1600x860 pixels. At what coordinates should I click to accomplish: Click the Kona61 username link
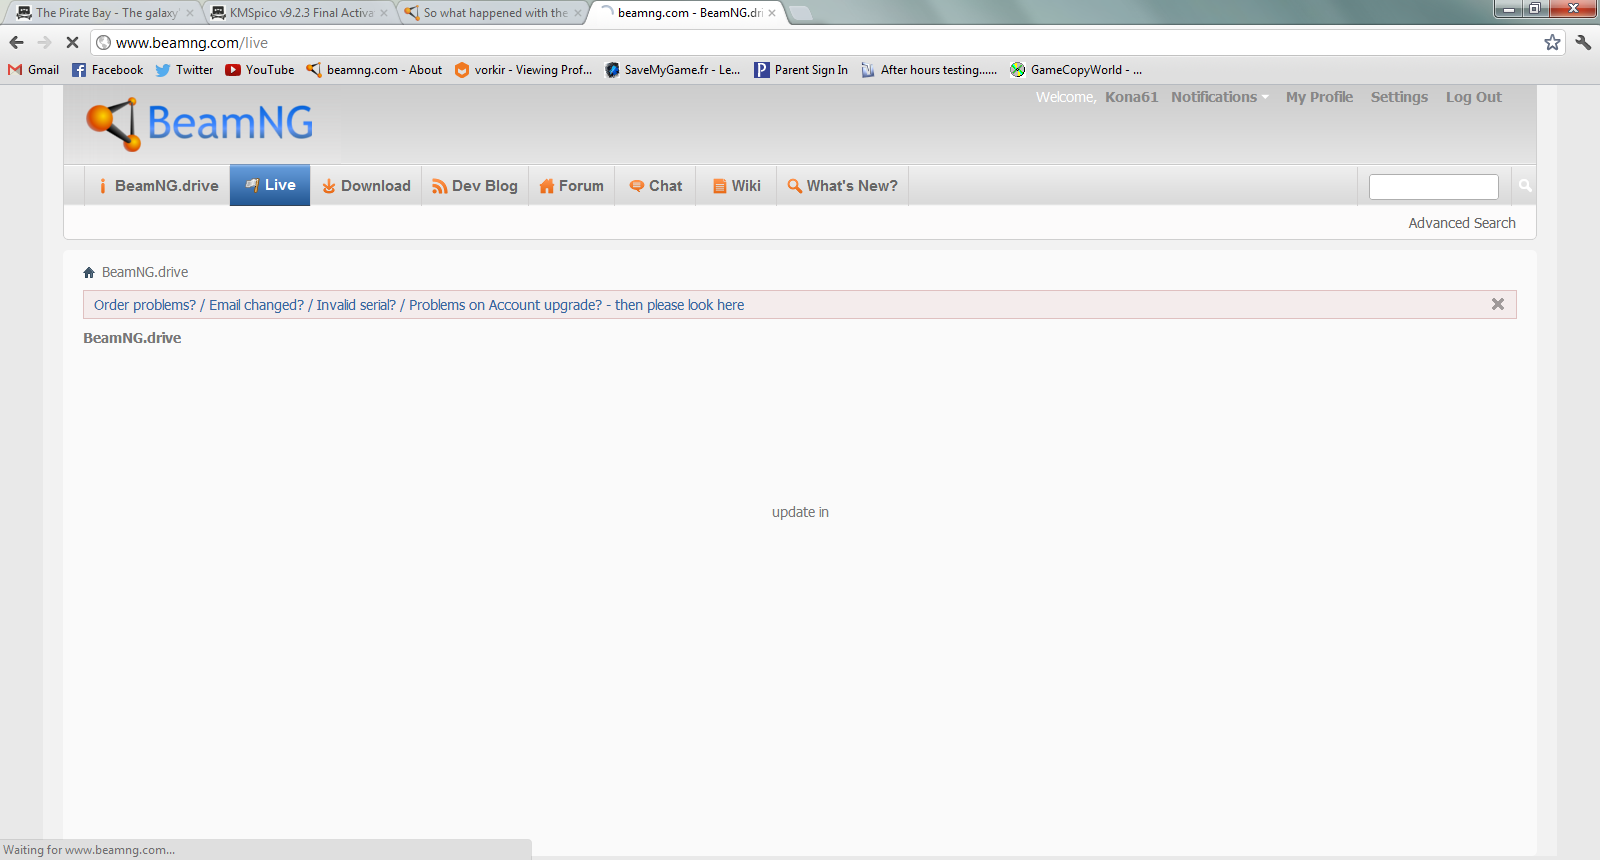point(1131,97)
